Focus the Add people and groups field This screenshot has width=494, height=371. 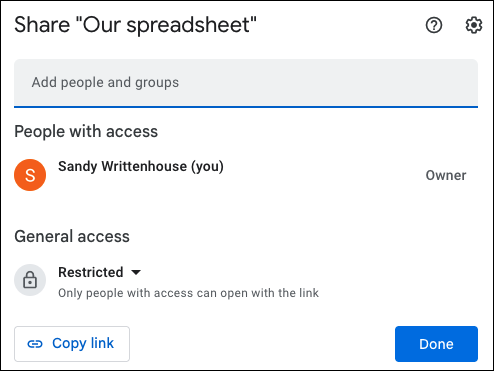coord(246,83)
